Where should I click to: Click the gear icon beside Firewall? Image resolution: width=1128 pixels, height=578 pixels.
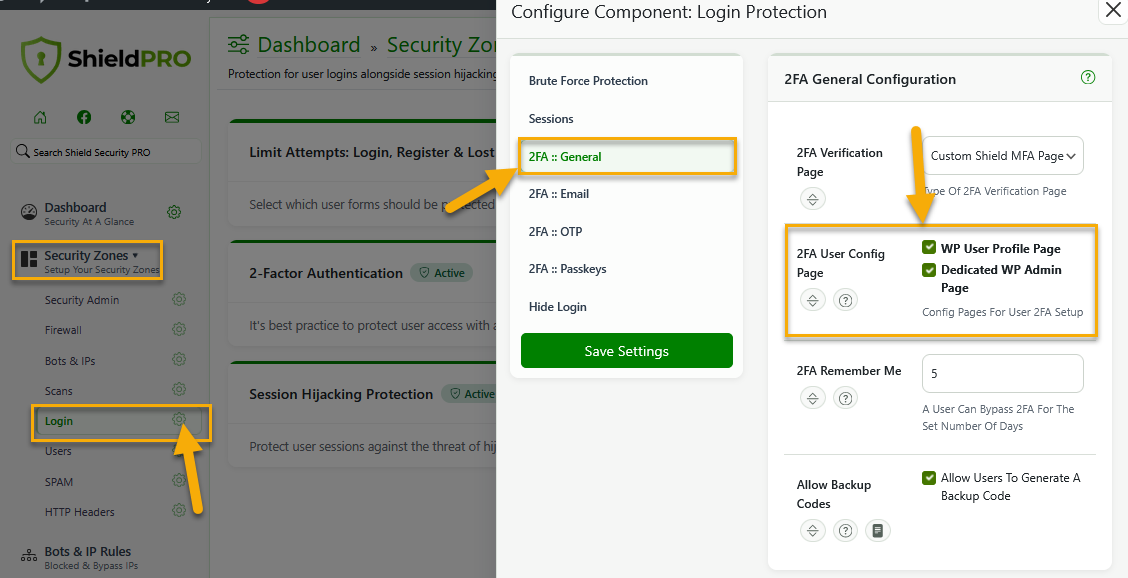click(179, 329)
